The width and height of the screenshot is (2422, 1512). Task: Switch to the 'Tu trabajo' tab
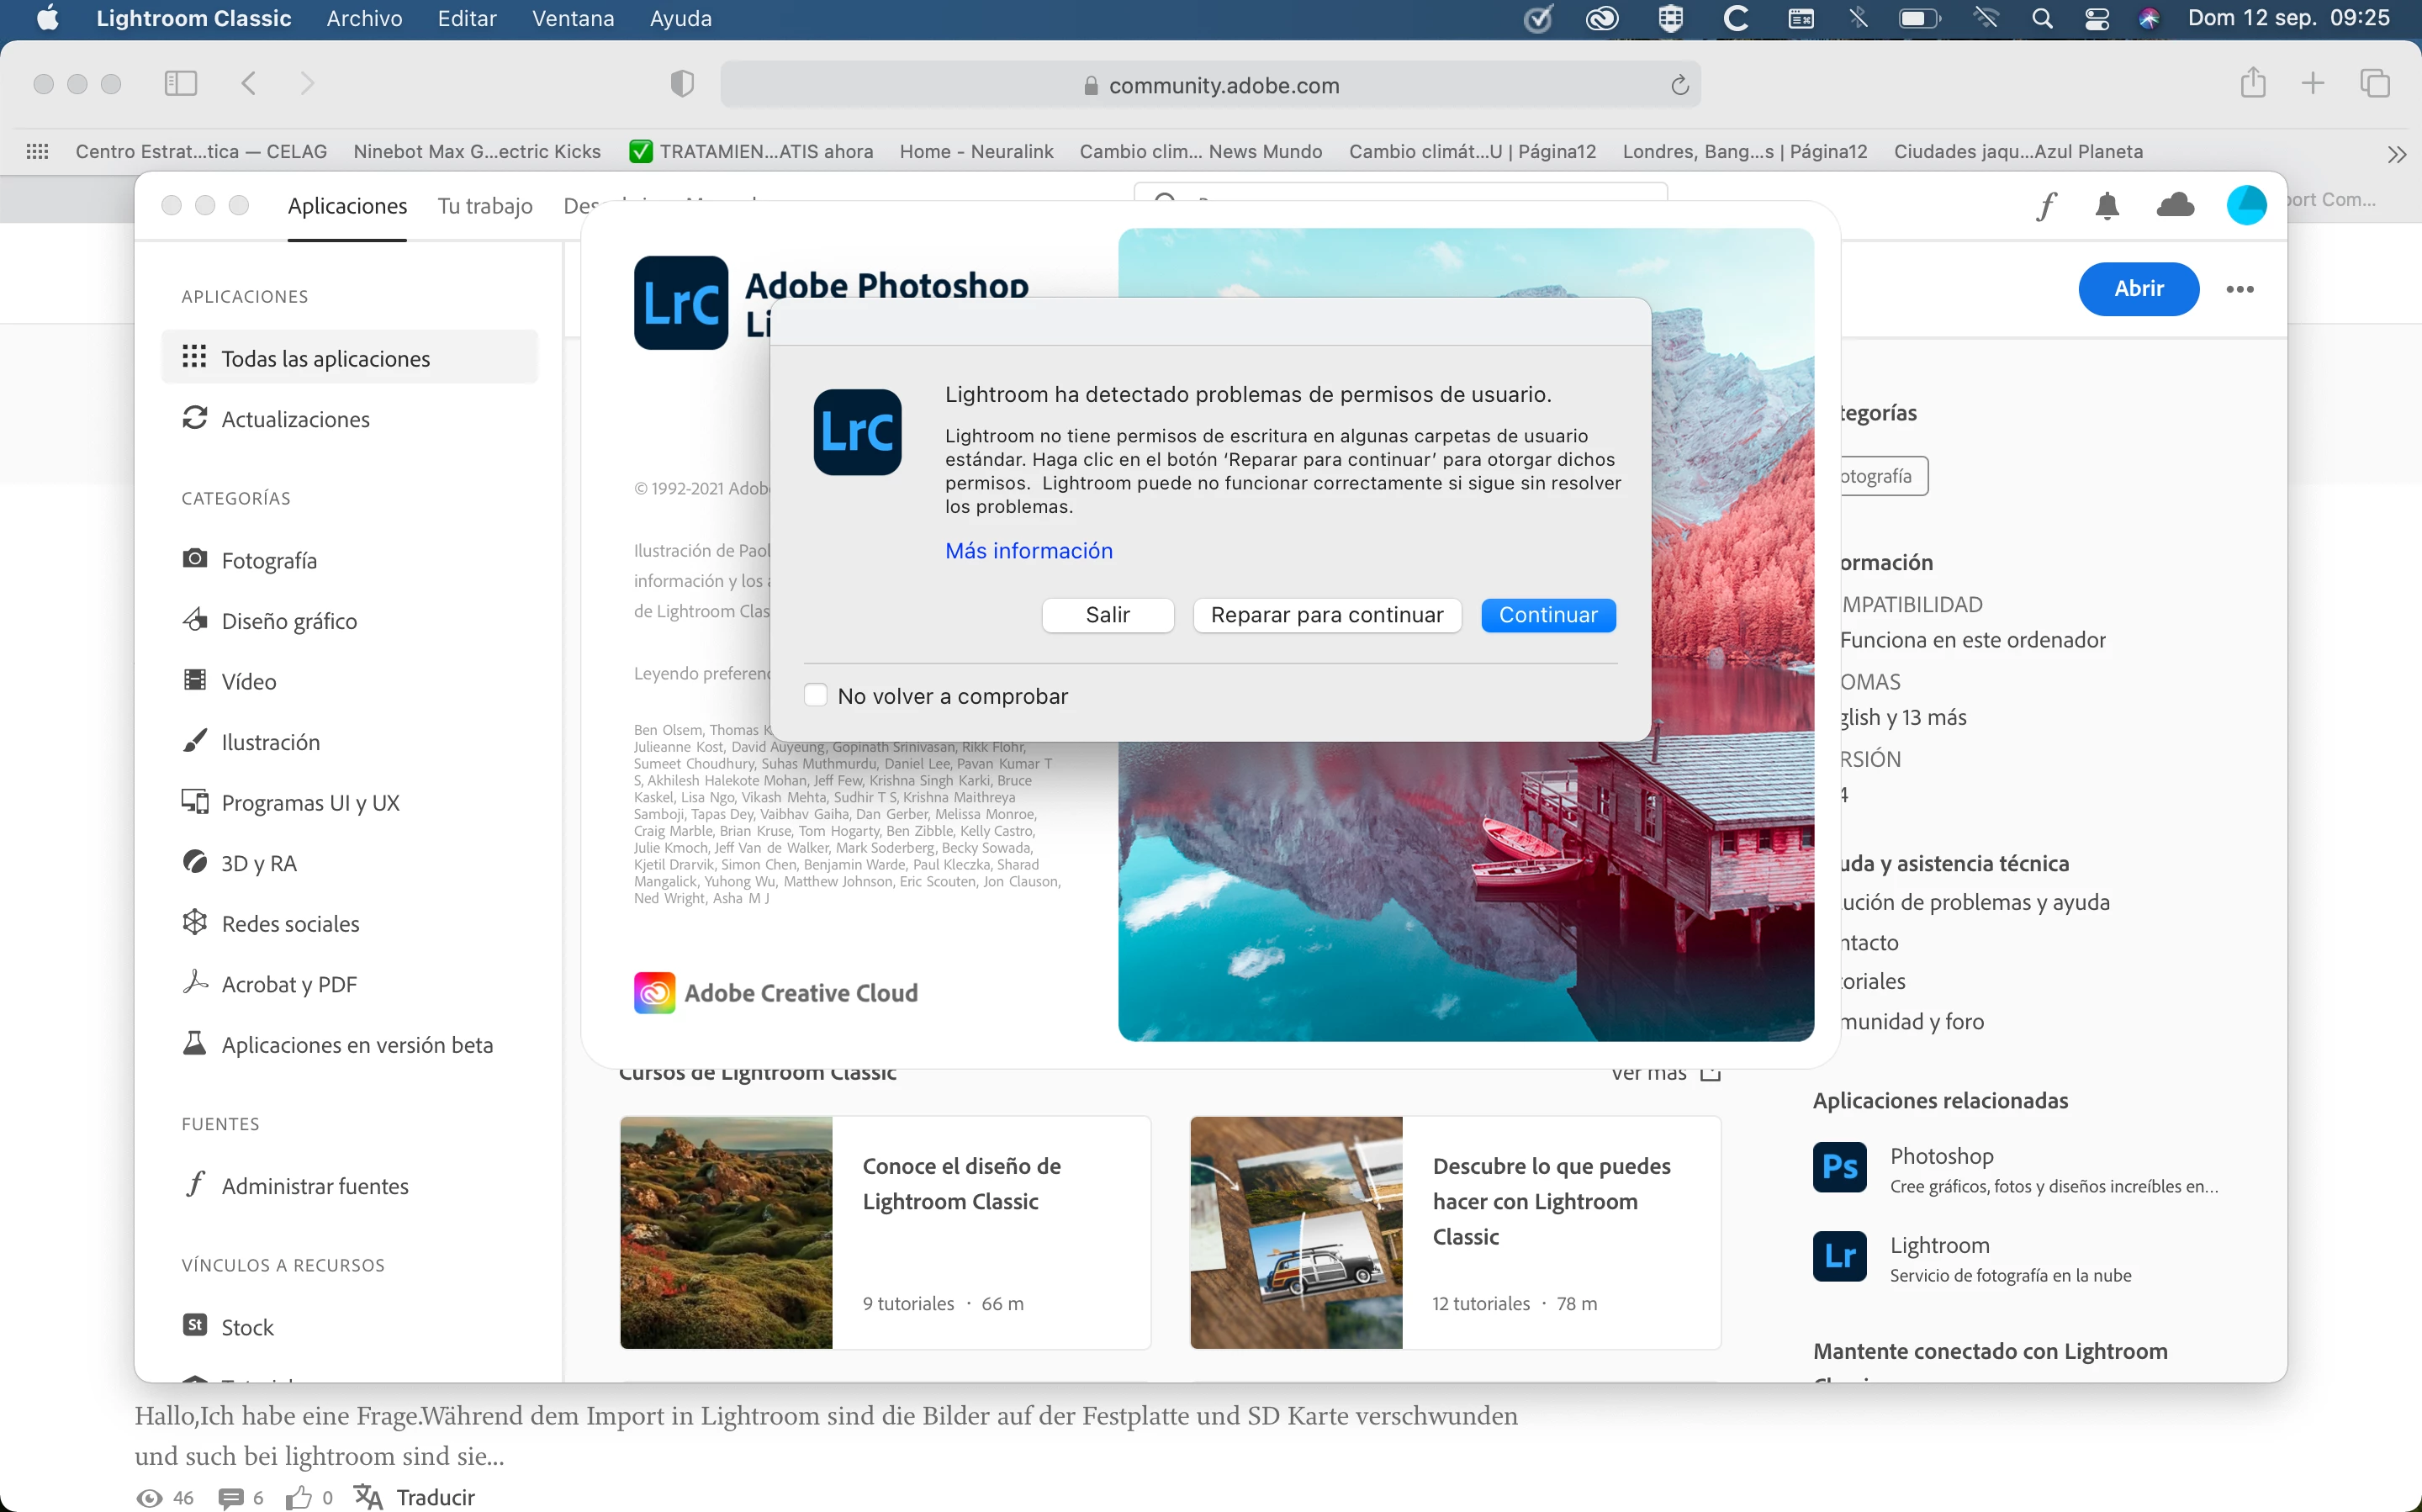[x=485, y=206]
